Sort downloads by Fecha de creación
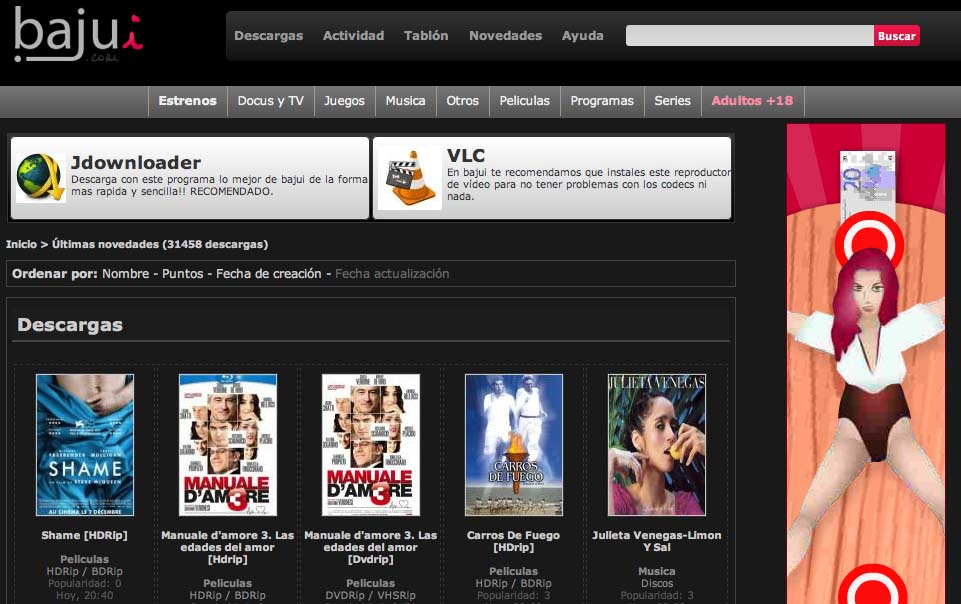 (268, 274)
